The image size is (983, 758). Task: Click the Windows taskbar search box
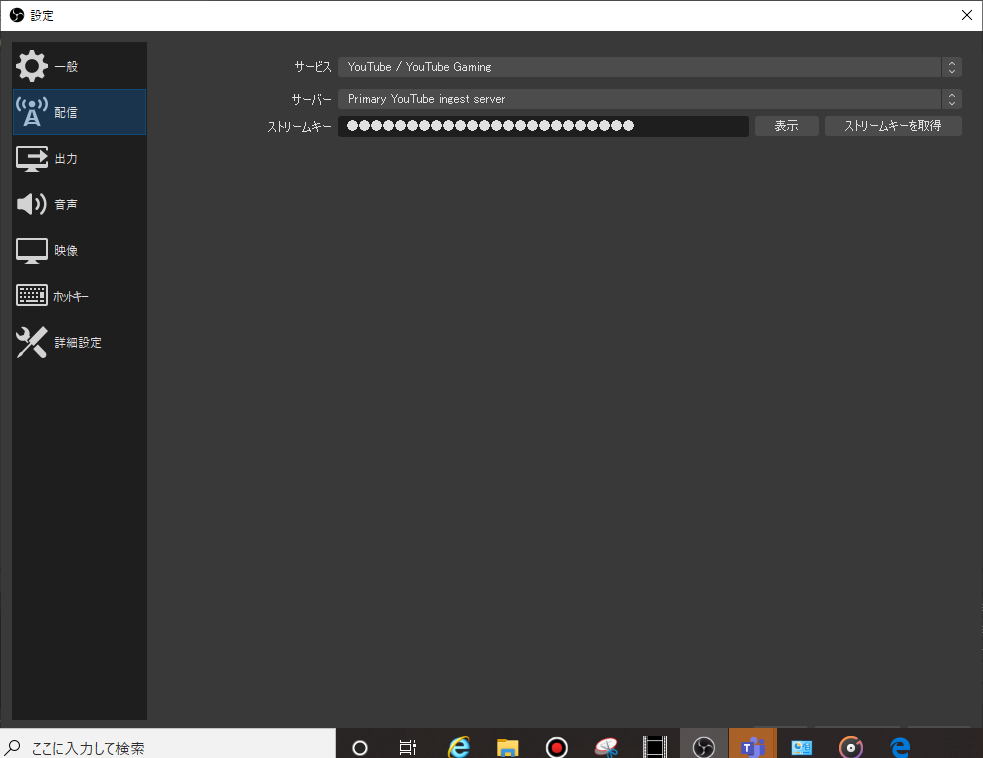coord(168,745)
